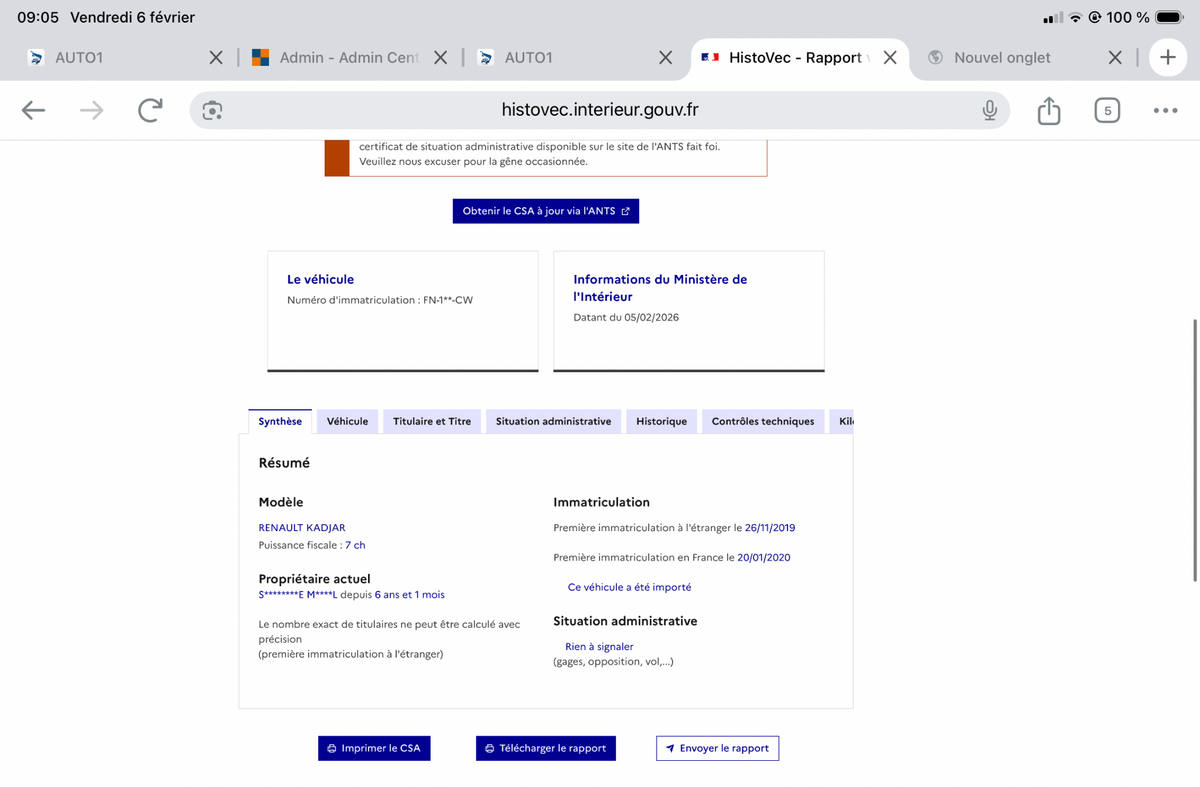Open the three-dot browser menu
1200x788 pixels.
pos(1165,110)
